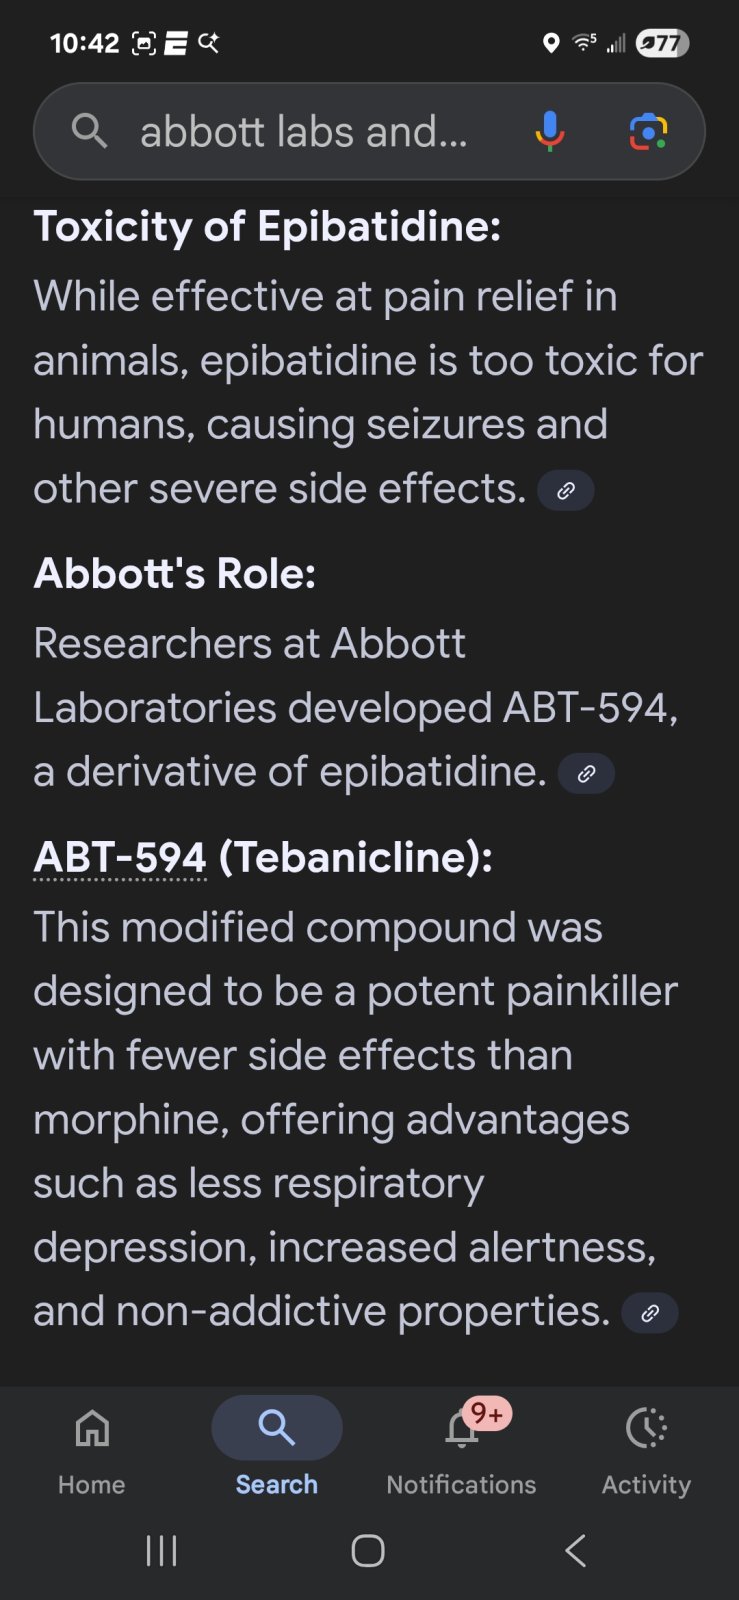The image size is (739, 1600).
Task: Tap the '(Tebanicline):' heading text
Action: pyautogui.click(x=355, y=857)
